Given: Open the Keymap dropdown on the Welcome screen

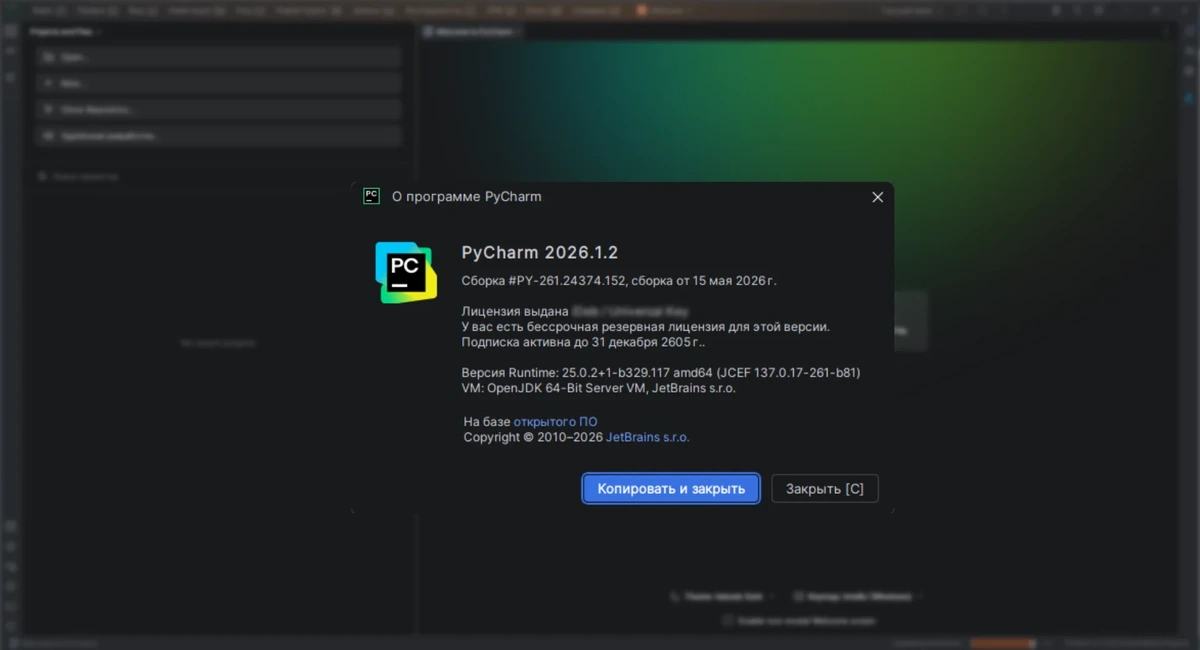Looking at the screenshot, I should point(858,596).
